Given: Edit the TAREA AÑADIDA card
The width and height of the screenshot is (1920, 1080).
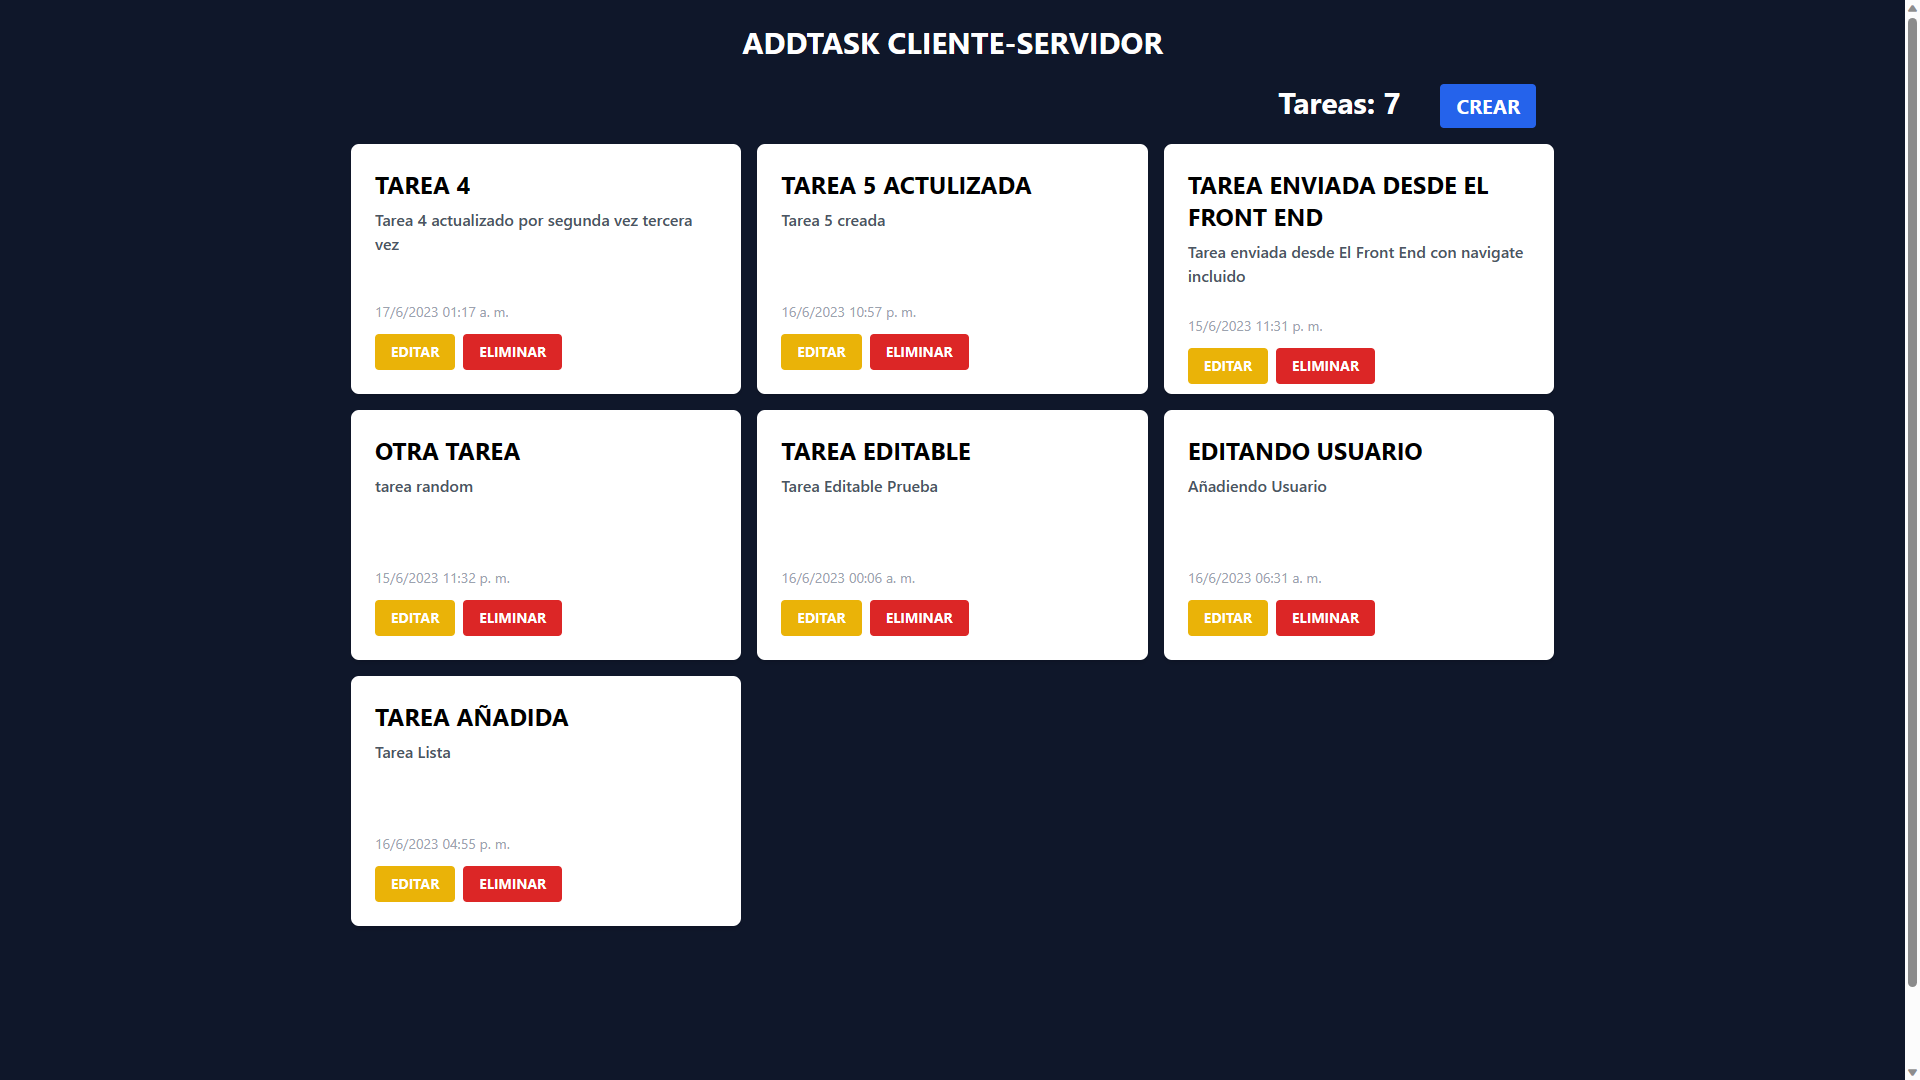Looking at the screenshot, I should click(x=414, y=884).
